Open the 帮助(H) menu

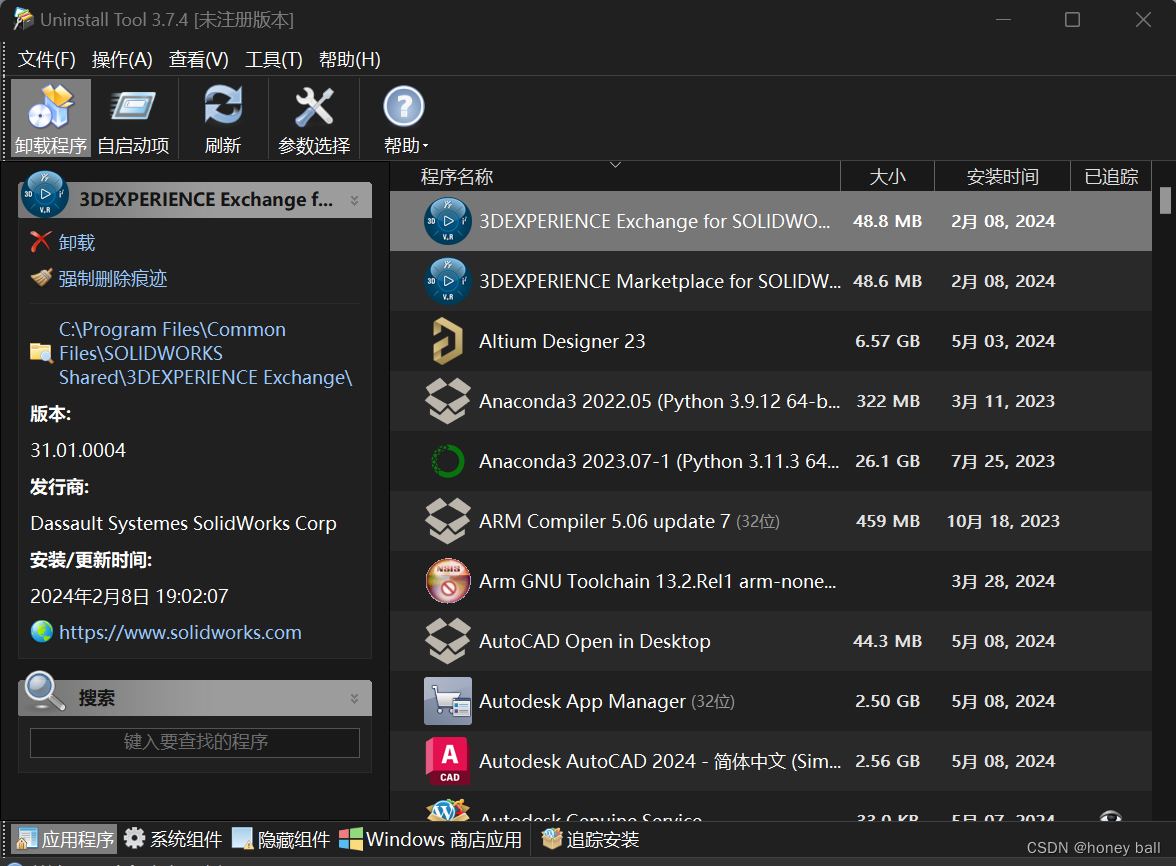click(x=350, y=59)
